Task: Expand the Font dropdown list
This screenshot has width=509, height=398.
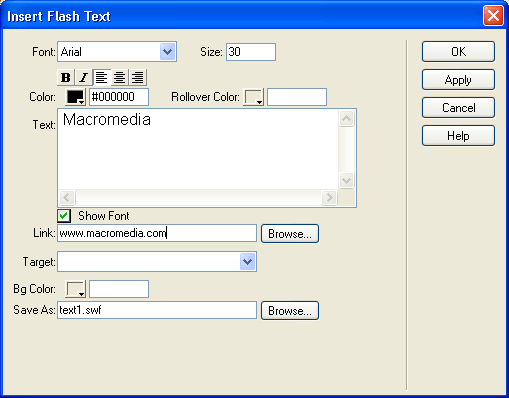Action: coord(167,52)
